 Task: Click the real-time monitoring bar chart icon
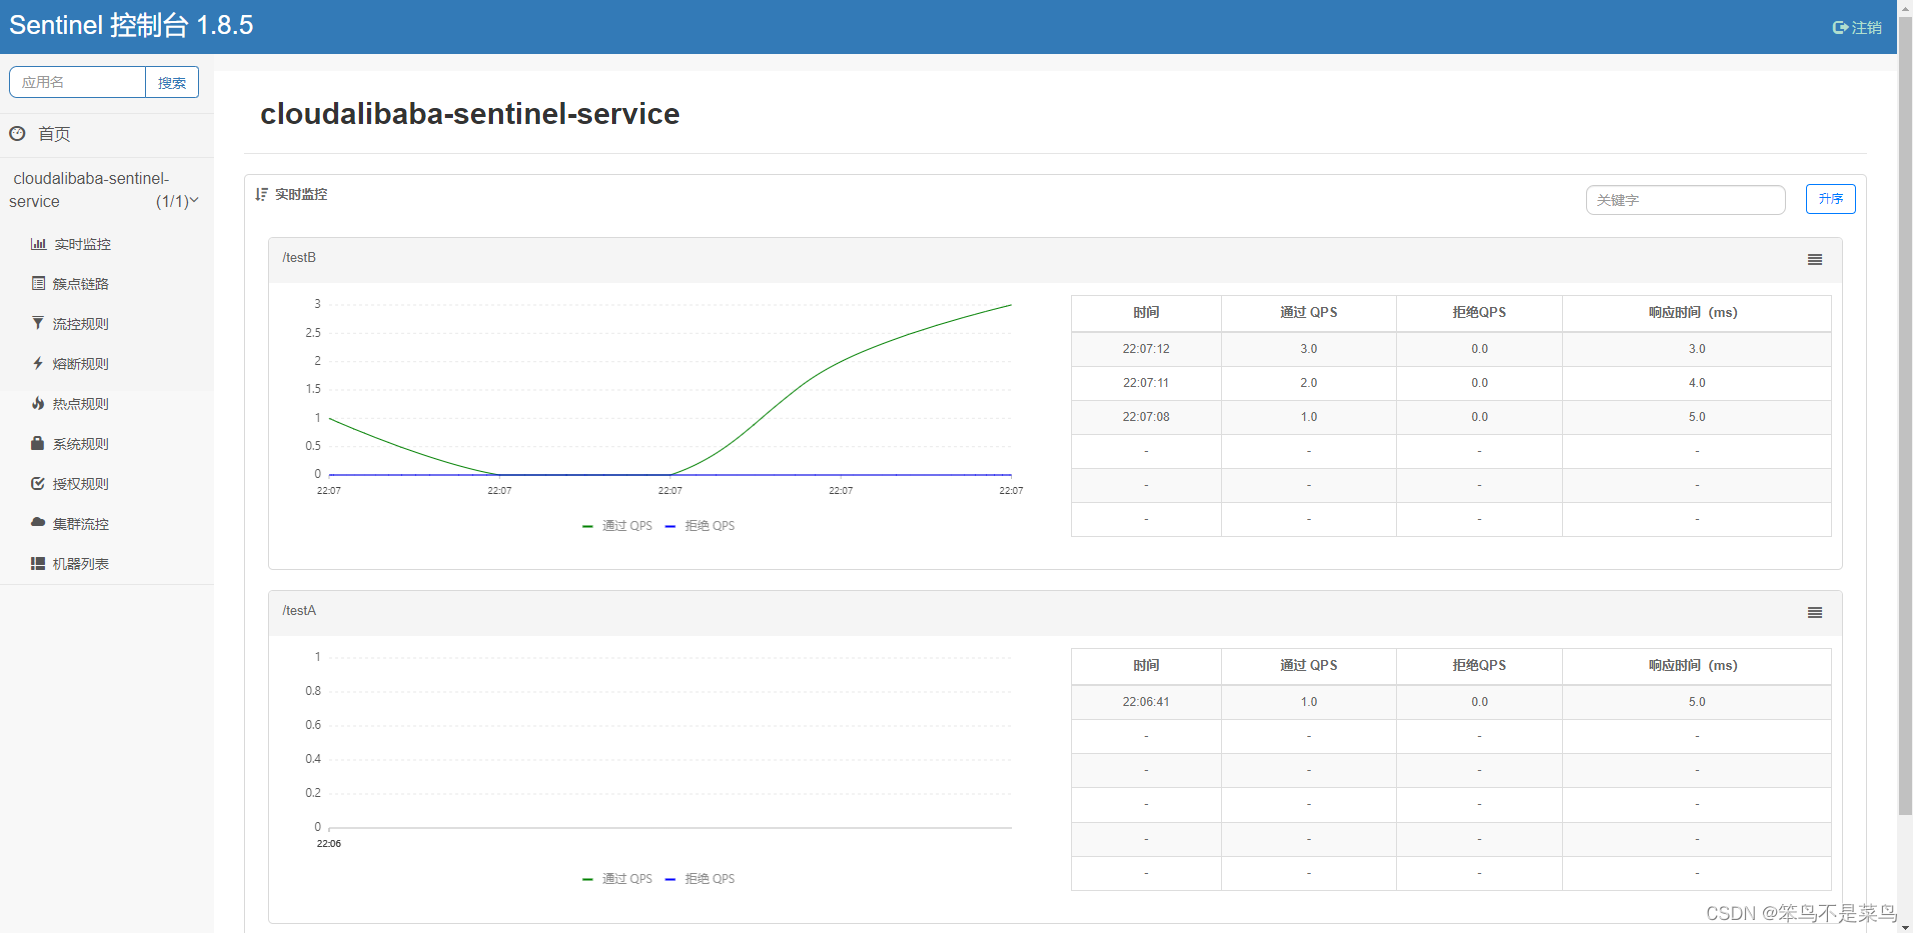click(x=38, y=244)
